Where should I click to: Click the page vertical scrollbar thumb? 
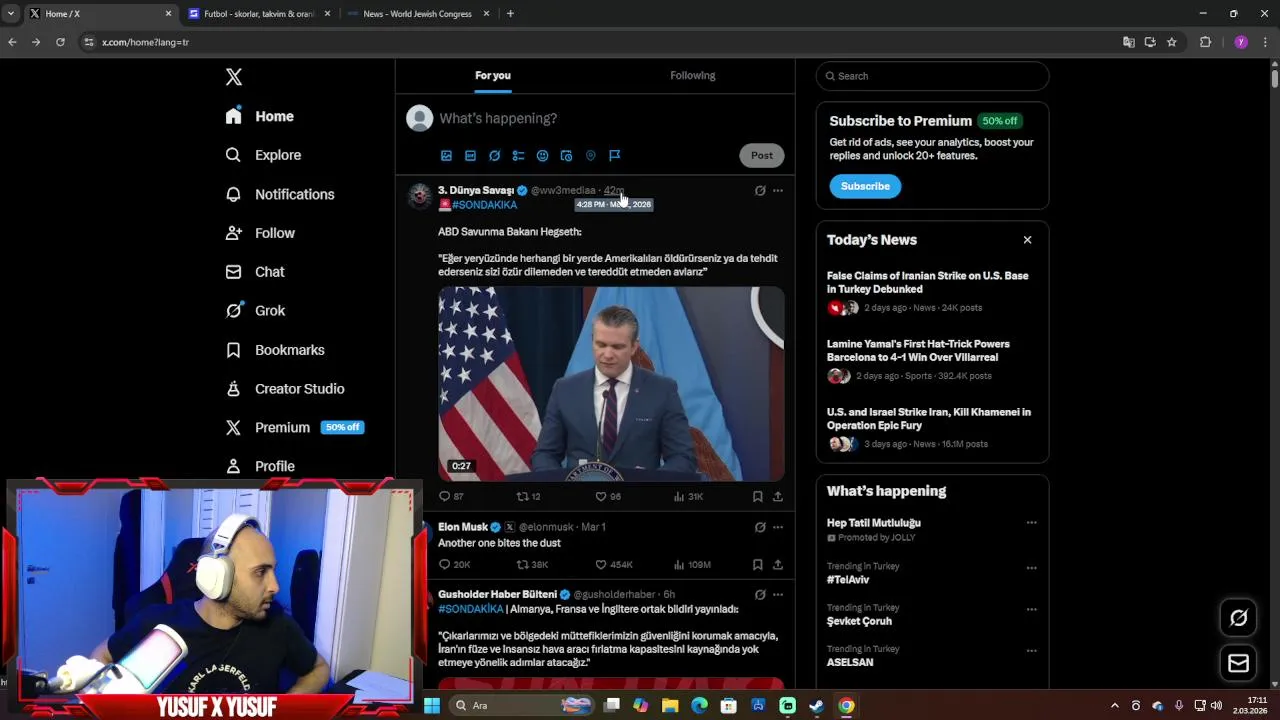1274,78
